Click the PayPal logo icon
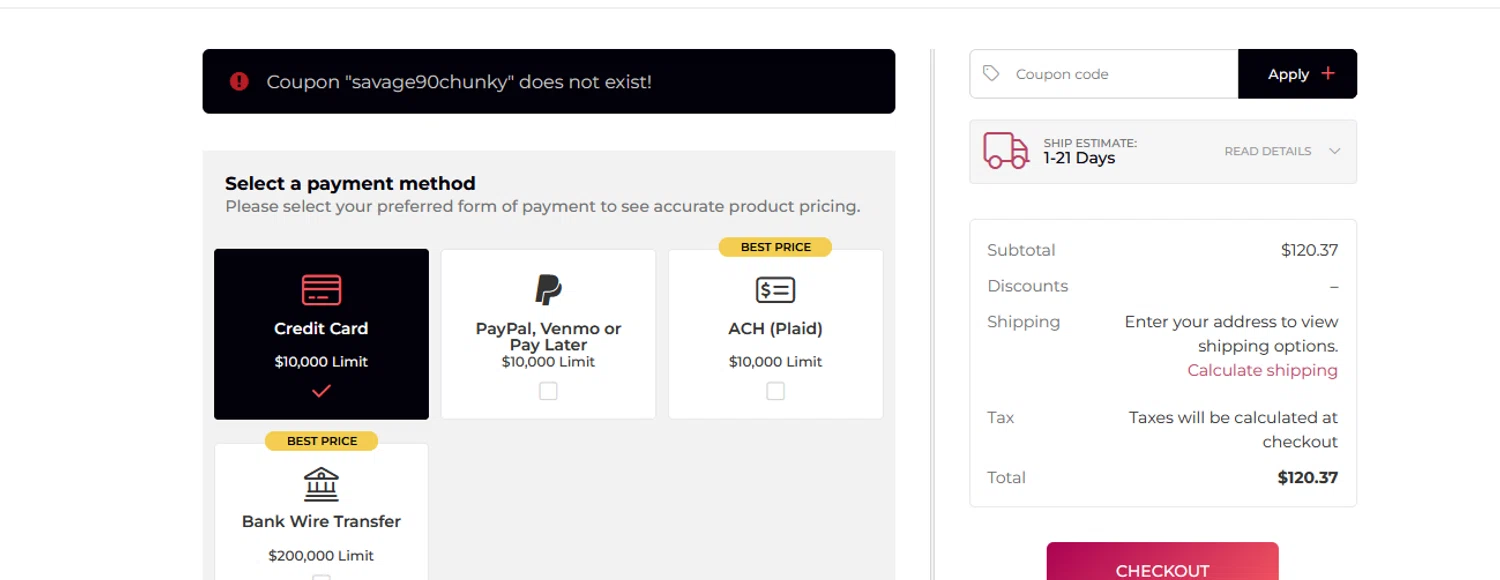 pyautogui.click(x=548, y=290)
